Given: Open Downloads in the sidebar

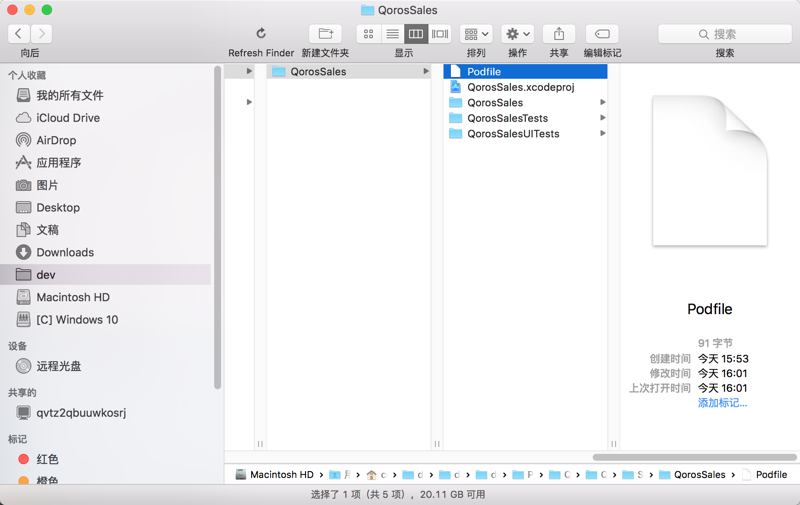Looking at the screenshot, I should (x=65, y=252).
